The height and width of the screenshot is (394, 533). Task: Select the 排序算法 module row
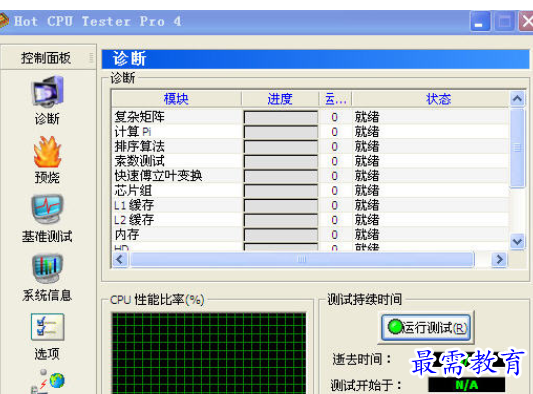click(310, 147)
